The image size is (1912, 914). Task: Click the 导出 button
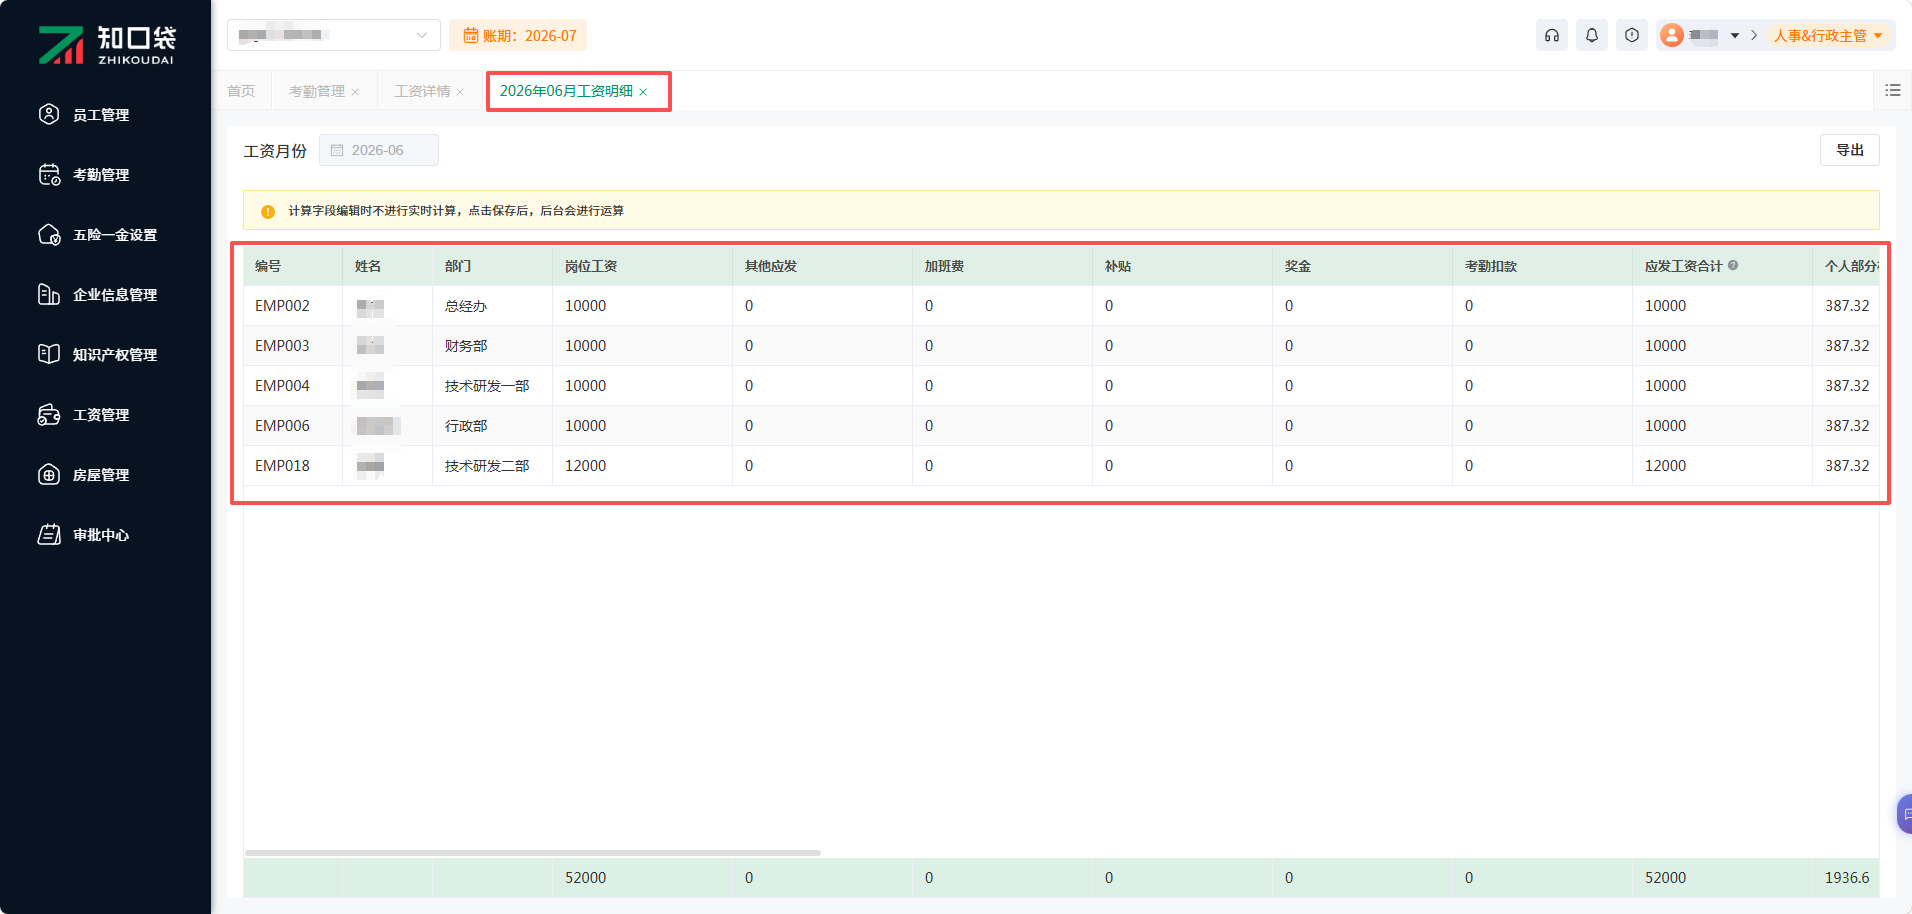pos(1850,150)
